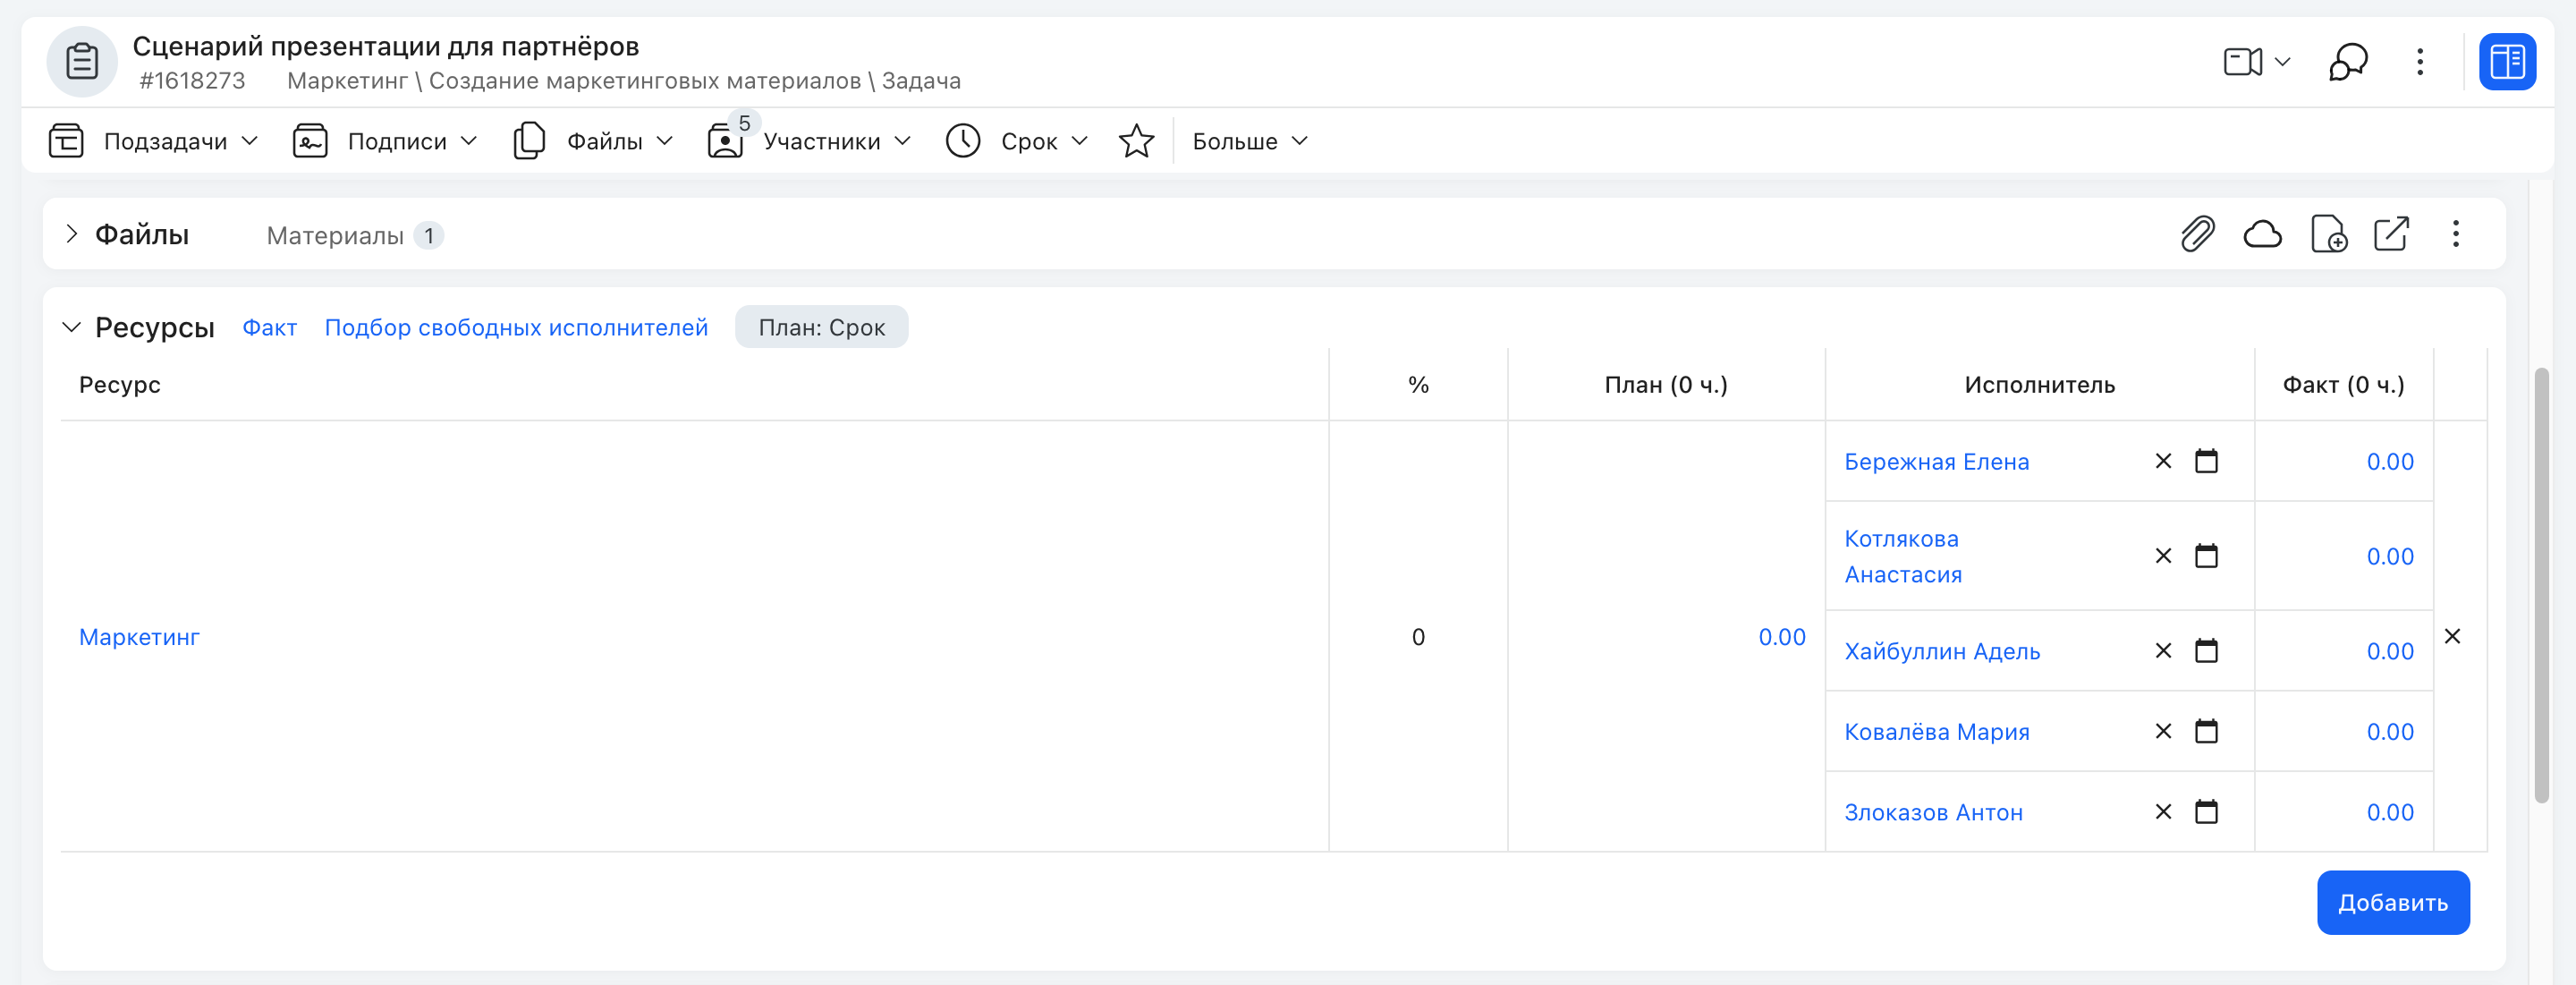2576x985 pixels.
Task: Click the Исполнитель column header
Action: [x=2039, y=385]
